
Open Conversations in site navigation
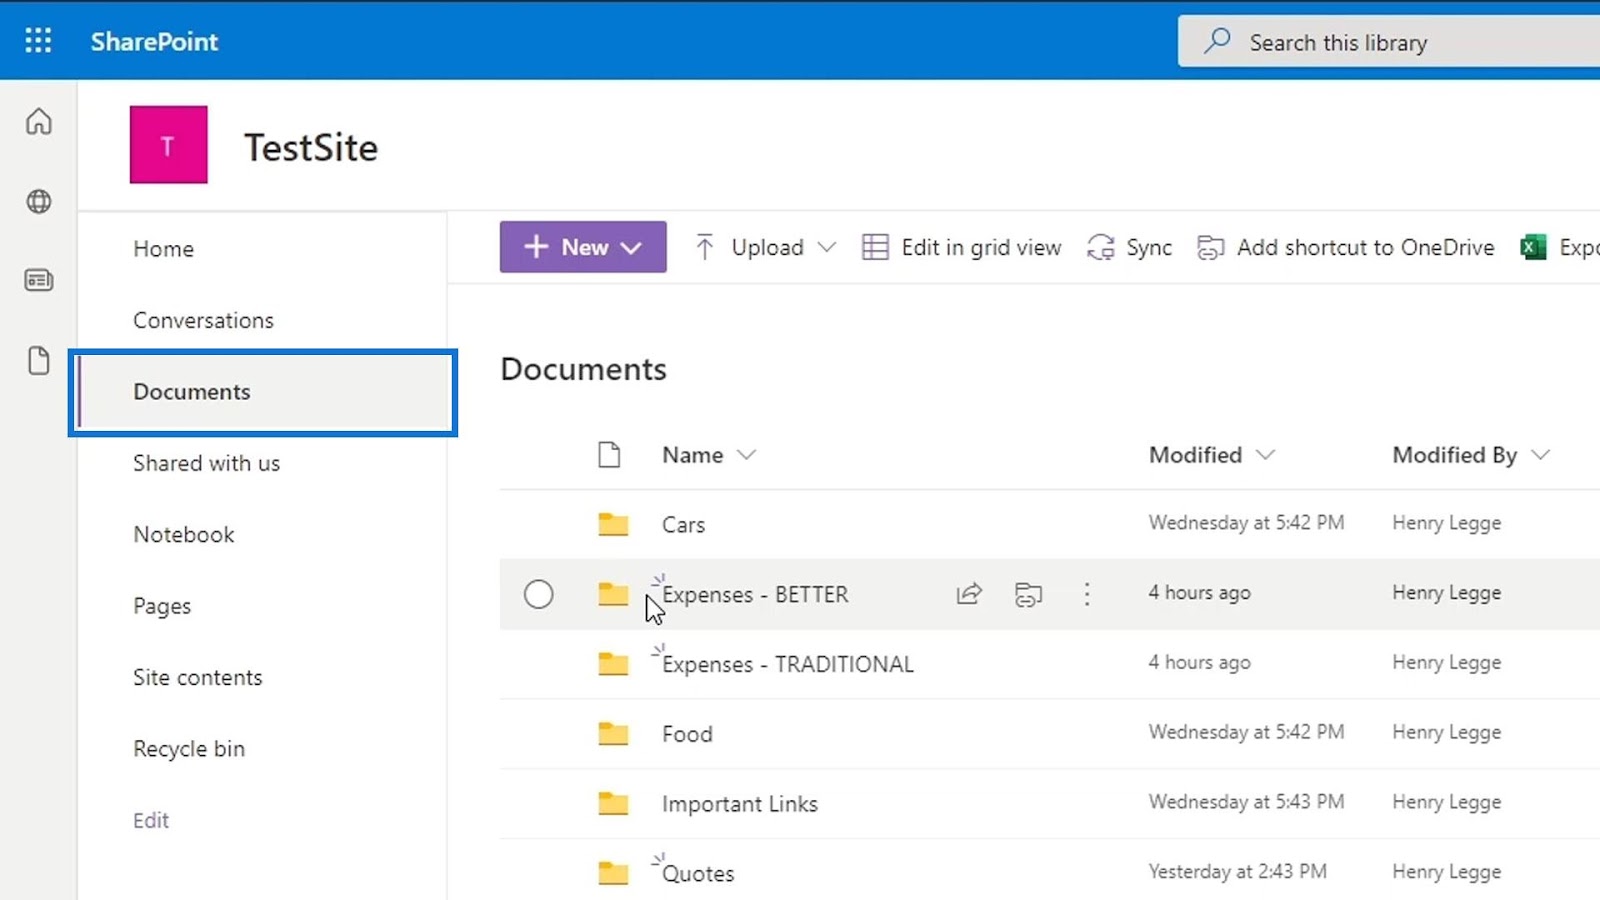(203, 320)
